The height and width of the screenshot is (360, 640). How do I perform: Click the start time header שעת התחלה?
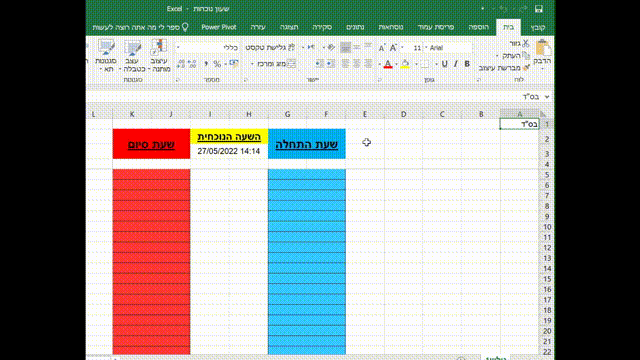pos(307,144)
